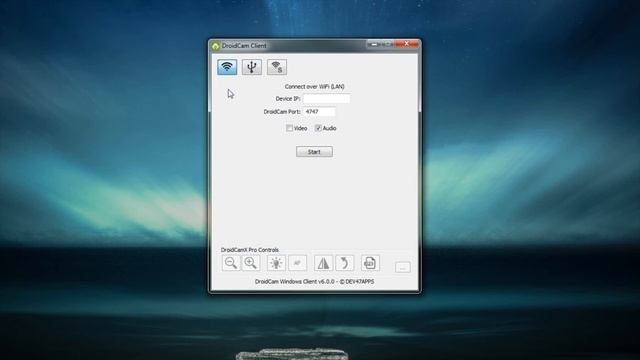Switch to USB connection mode
This screenshot has width=640, height=360.
click(x=252, y=67)
